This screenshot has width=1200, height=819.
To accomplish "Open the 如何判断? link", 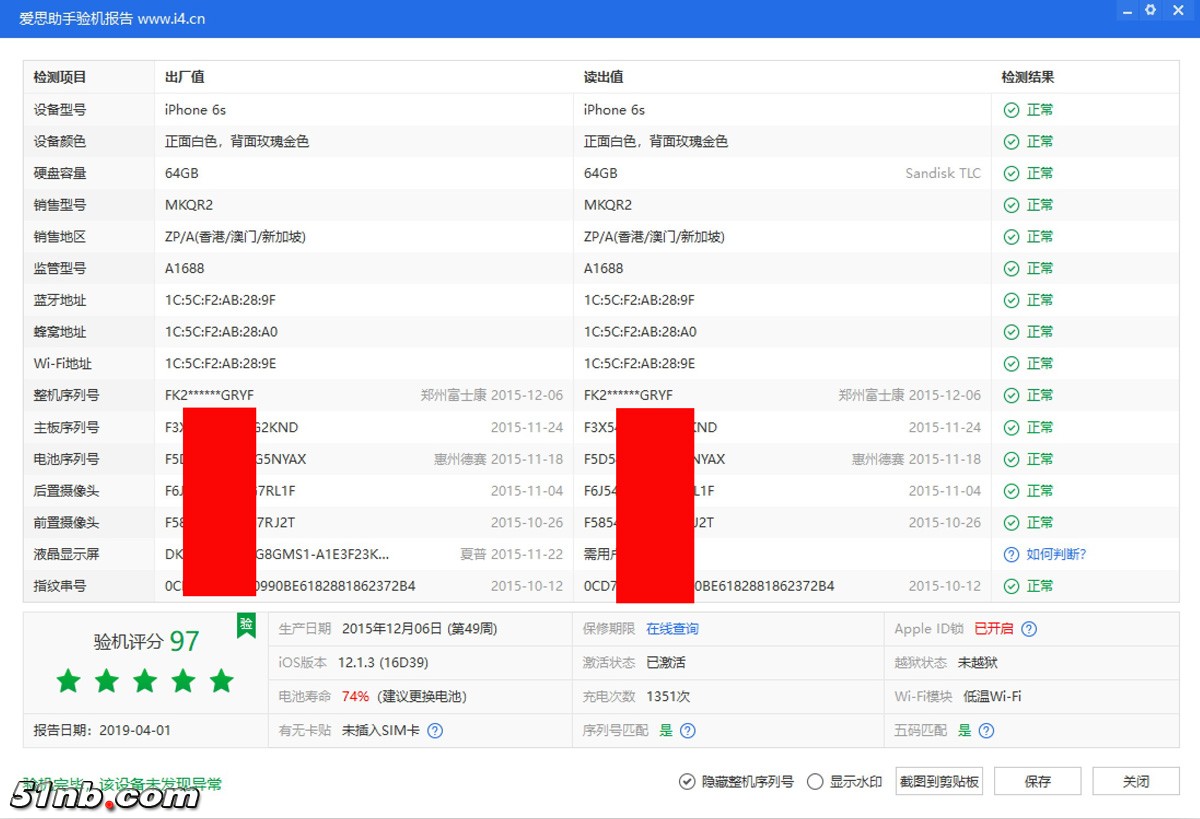I will tap(1056, 554).
